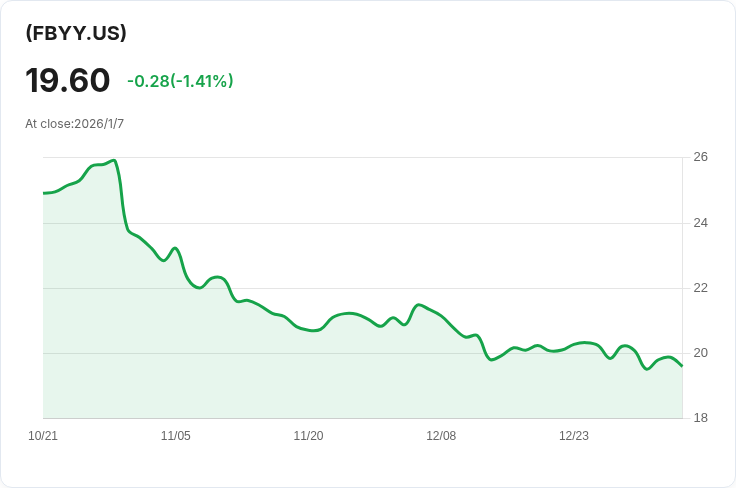The height and width of the screenshot is (488, 736).
Task: Click the last point of the chart line
Action: pos(682,366)
